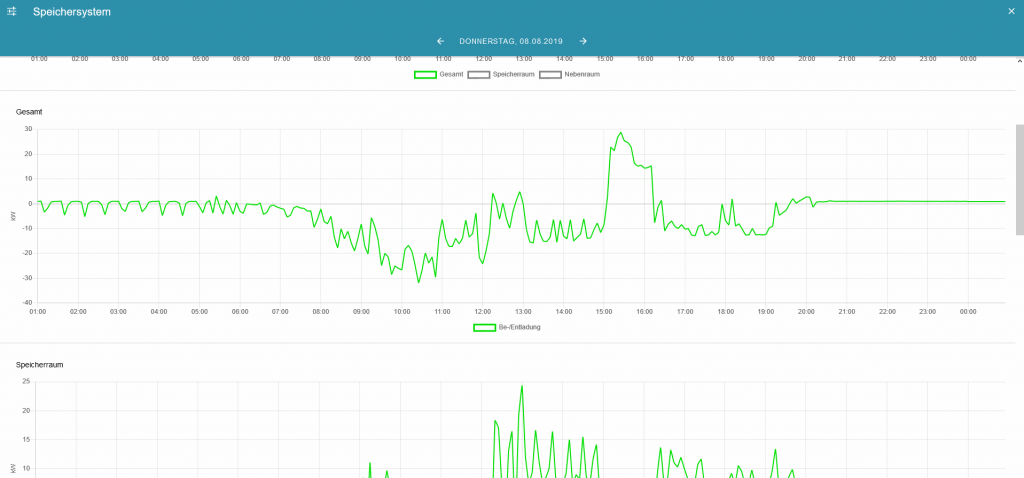Click the green Be-/Entladung legend swatch
Image resolution: width=1024 pixels, height=478 pixels.
[x=485, y=327]
